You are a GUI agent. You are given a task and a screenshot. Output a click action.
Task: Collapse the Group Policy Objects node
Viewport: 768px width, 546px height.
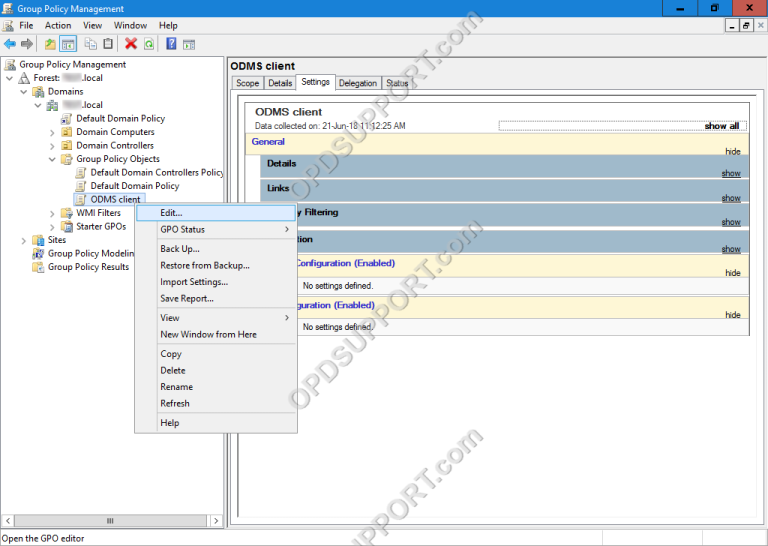pos(52,159)
